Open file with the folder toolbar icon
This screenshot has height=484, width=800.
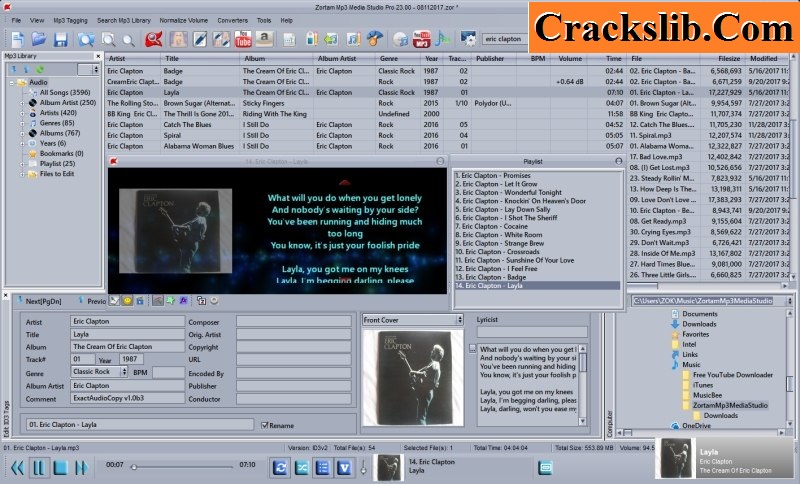point(39,39)
